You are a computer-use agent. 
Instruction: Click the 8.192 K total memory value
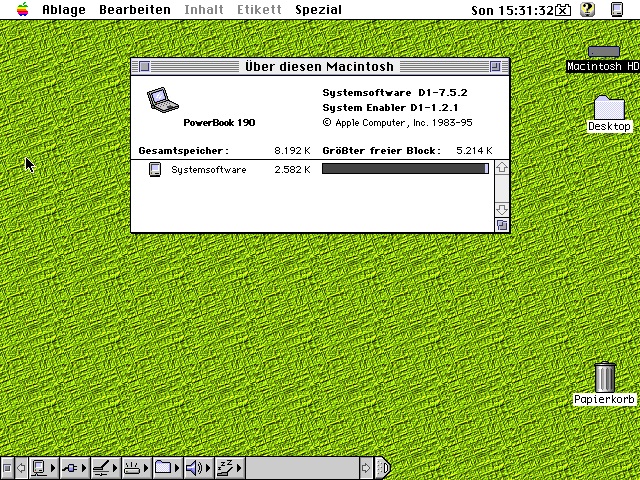point(292,151)
